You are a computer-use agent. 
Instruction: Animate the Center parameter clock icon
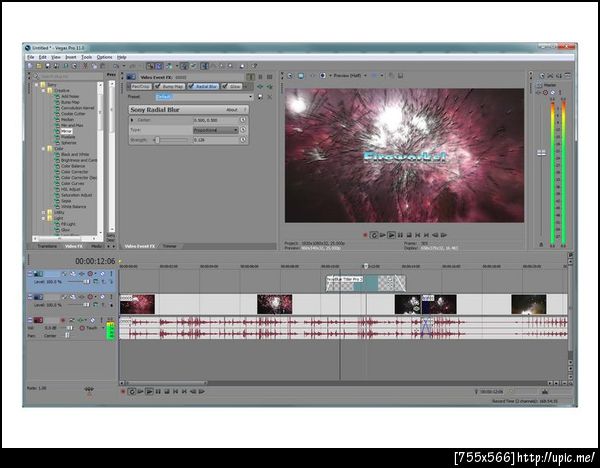[243, 120]
